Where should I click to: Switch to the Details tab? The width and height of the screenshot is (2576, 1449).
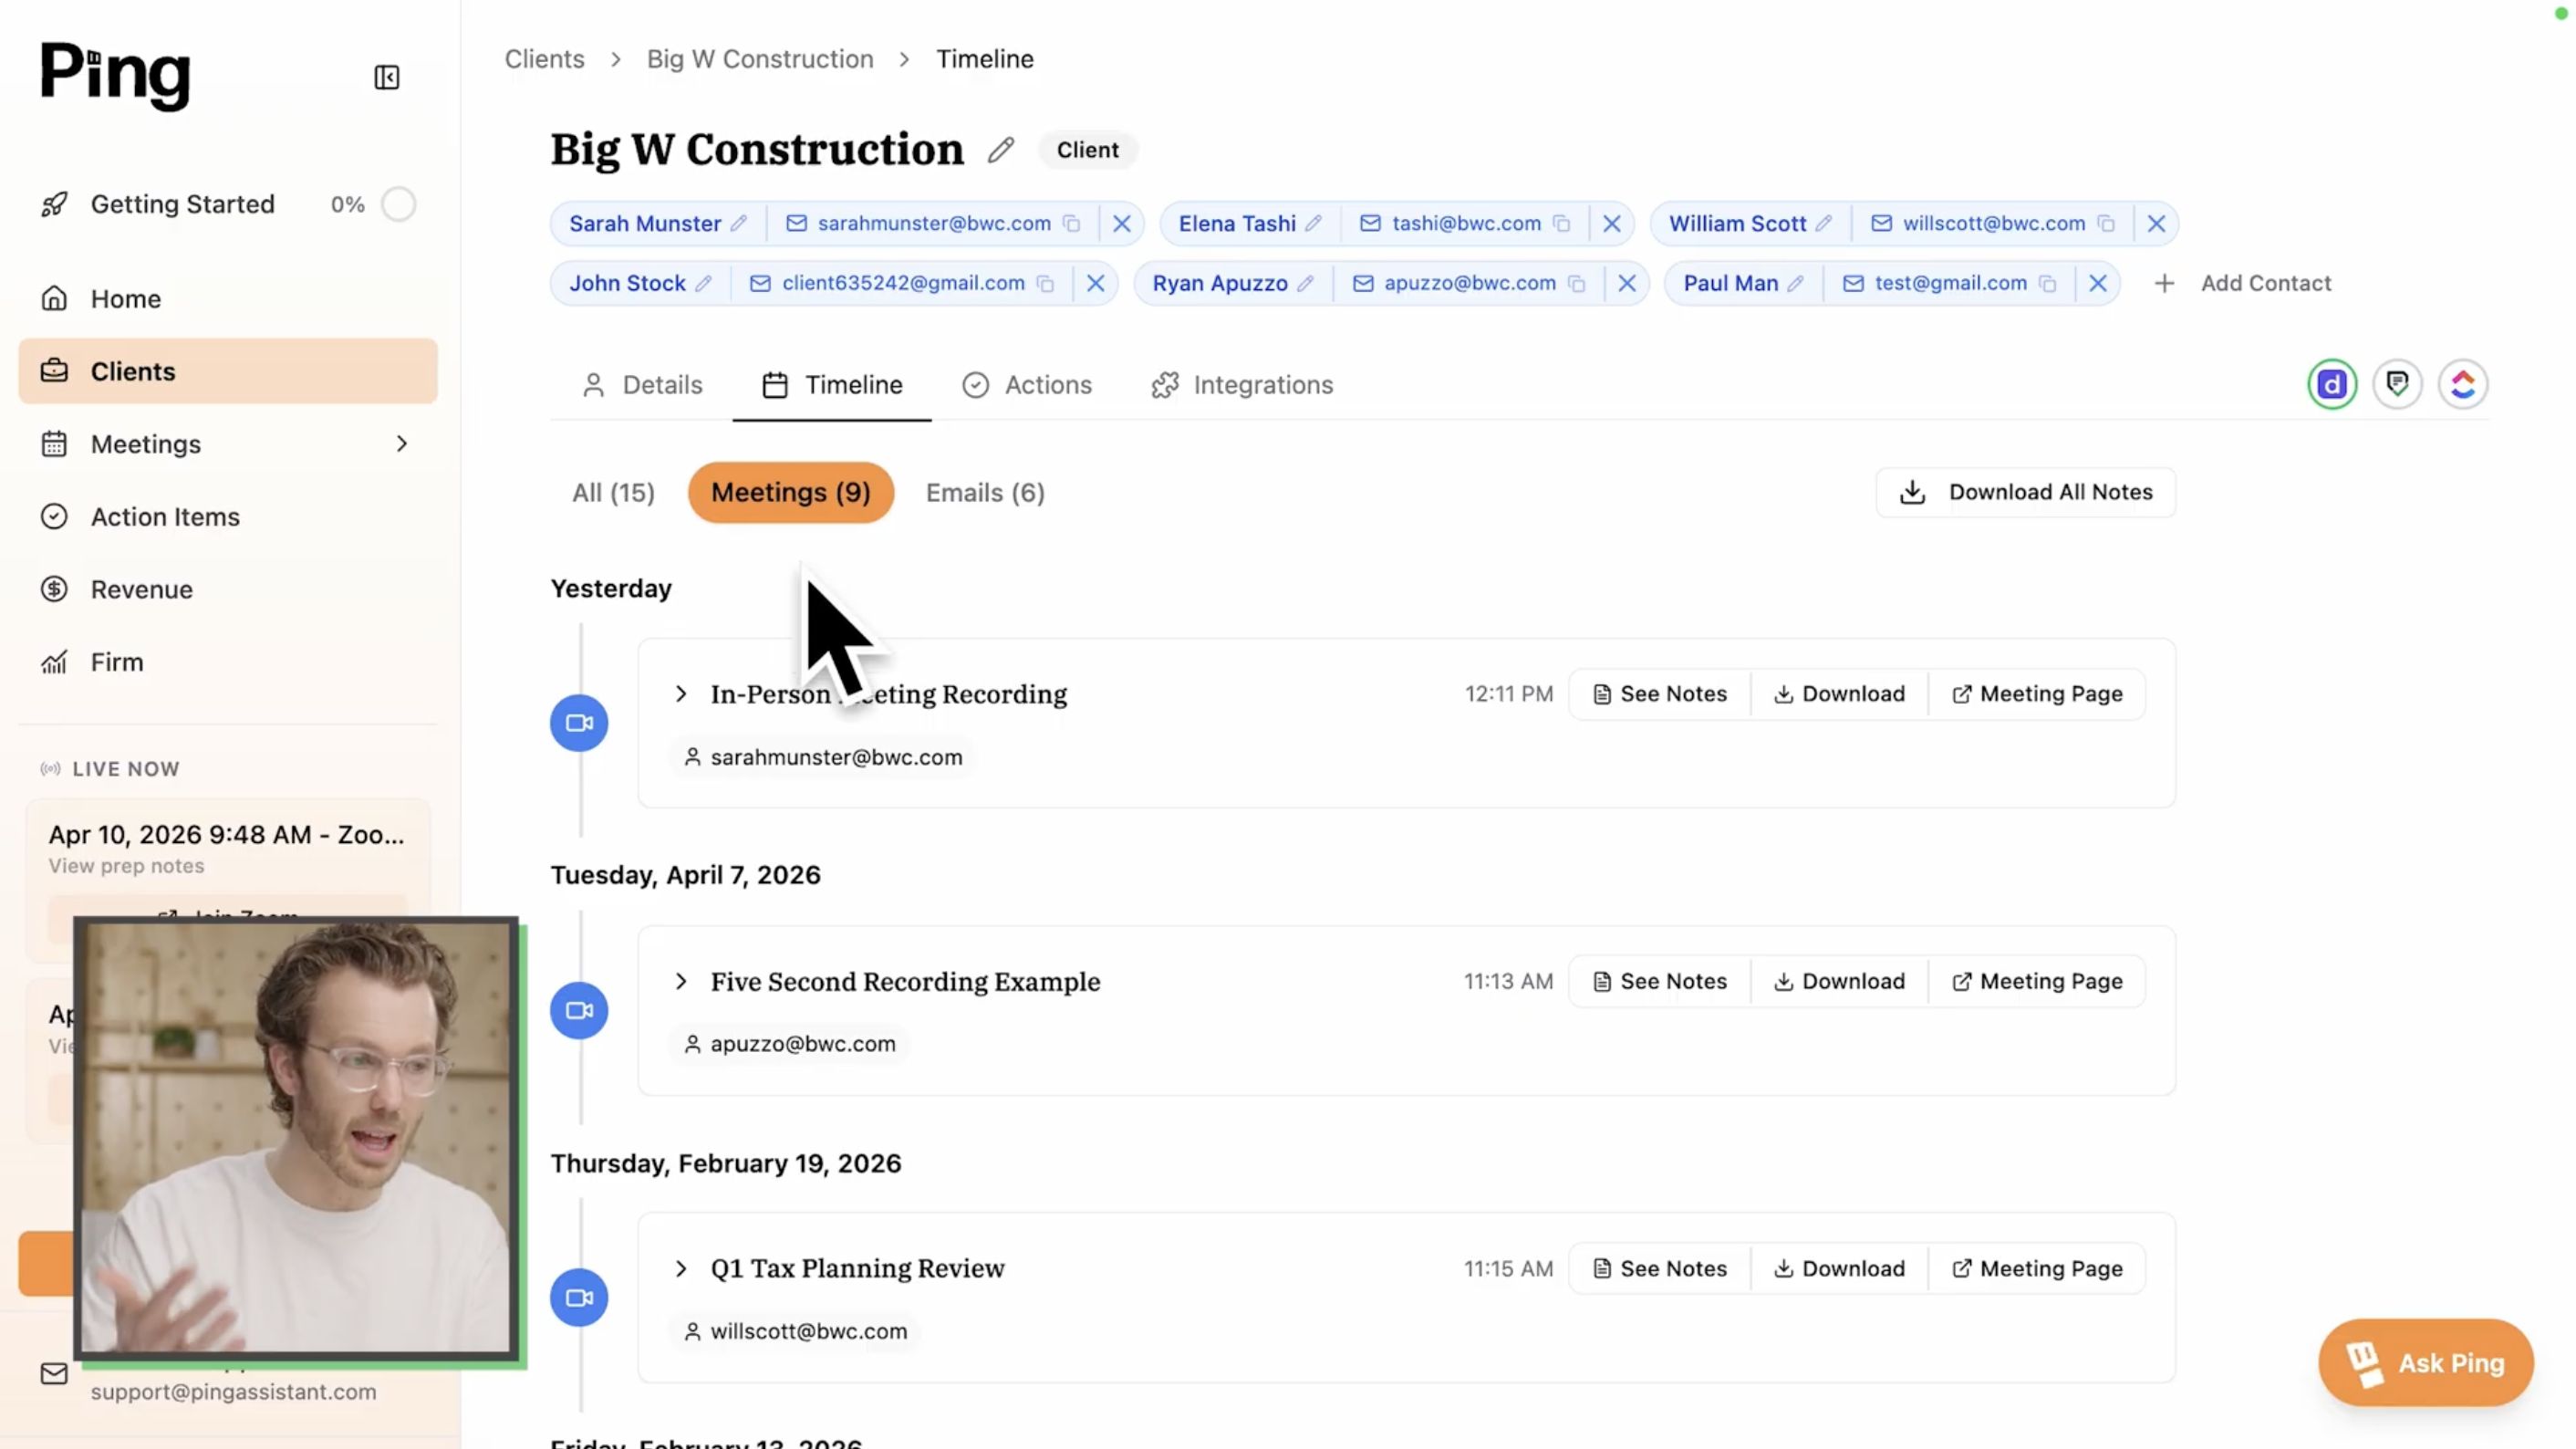click(642, 385)
